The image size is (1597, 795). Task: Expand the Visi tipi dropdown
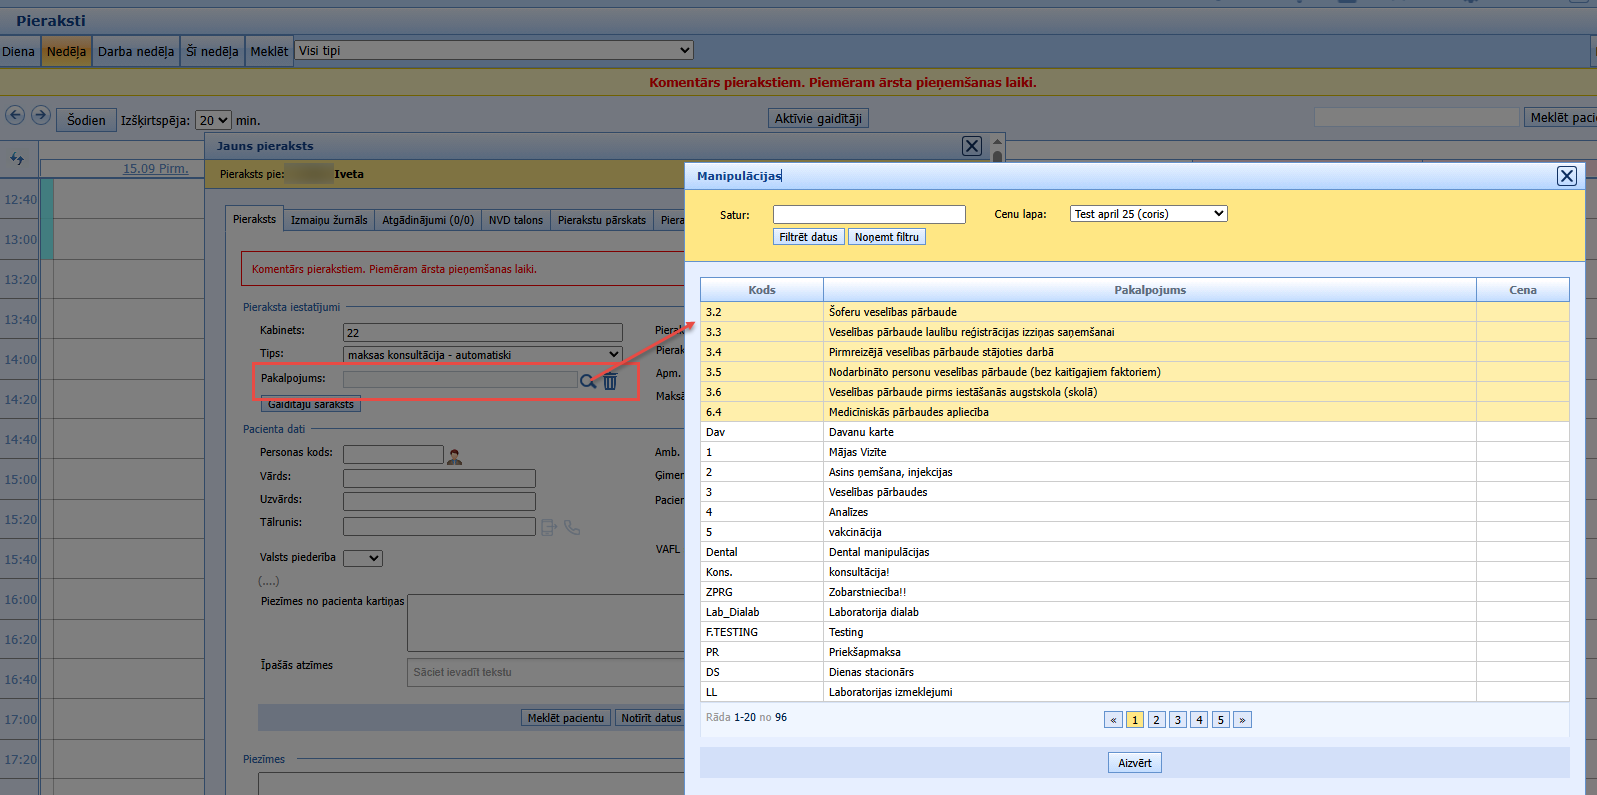(494, 50)
